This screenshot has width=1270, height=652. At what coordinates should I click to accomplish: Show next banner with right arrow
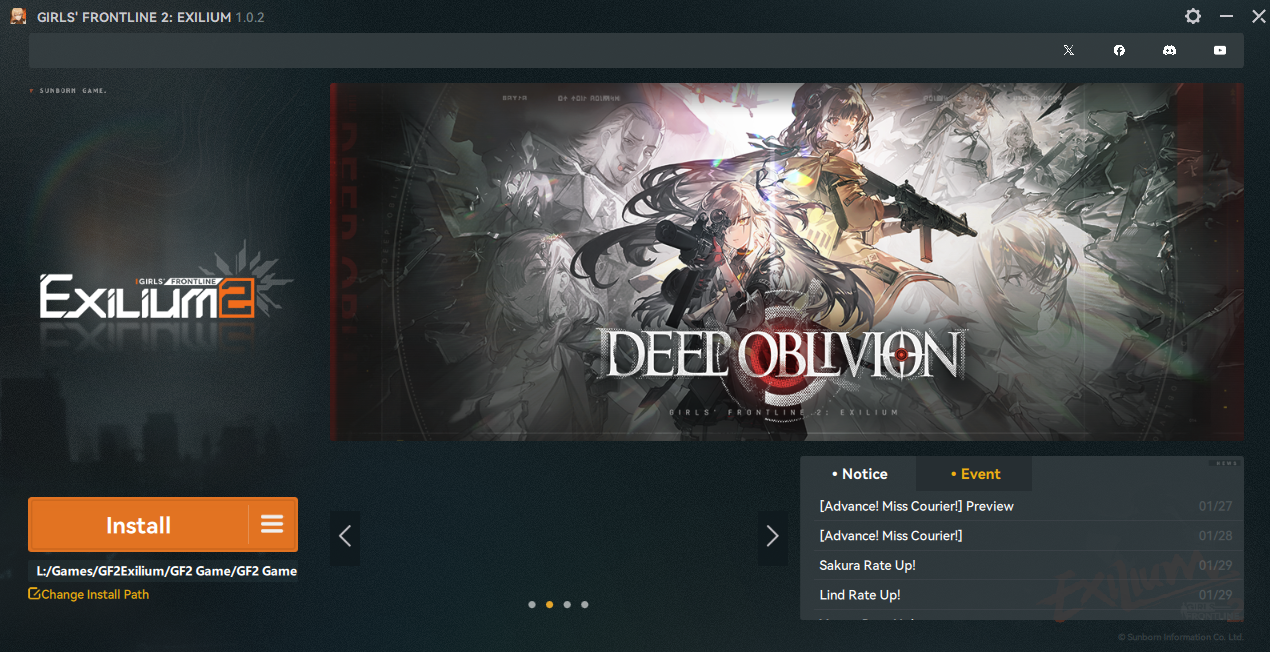point(772,537)
